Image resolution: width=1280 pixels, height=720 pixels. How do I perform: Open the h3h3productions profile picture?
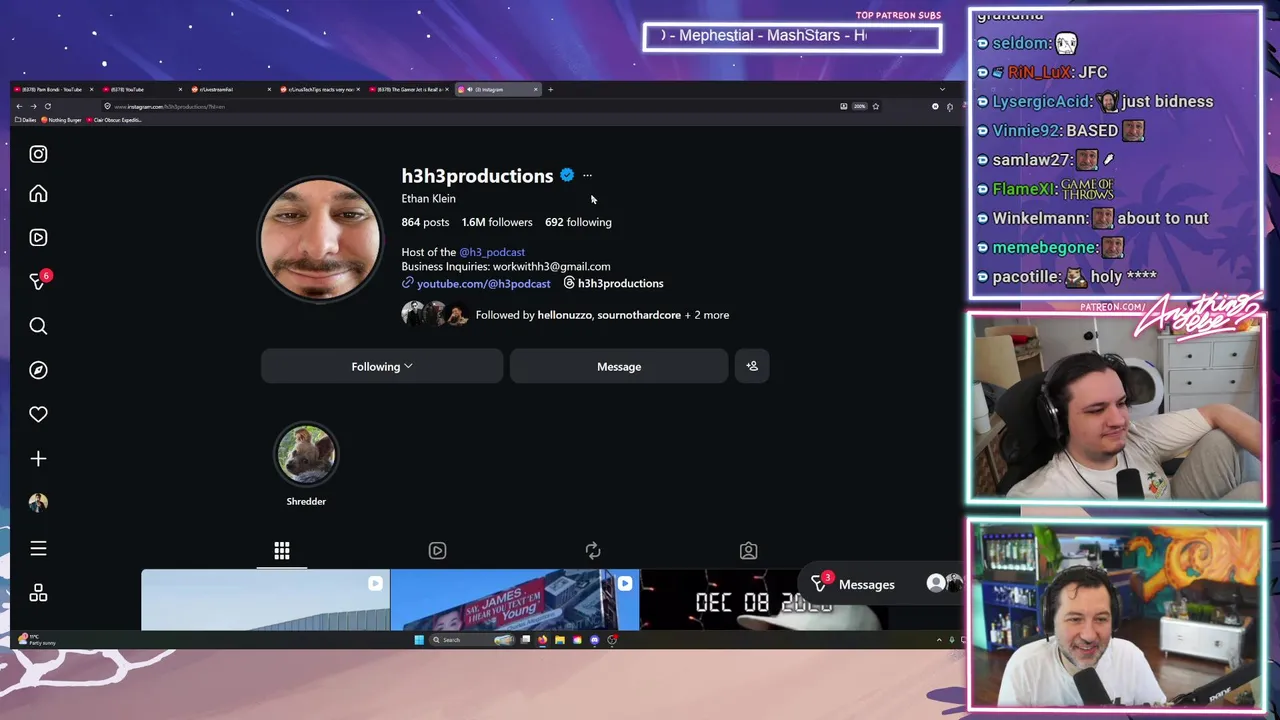click(320, 240)
